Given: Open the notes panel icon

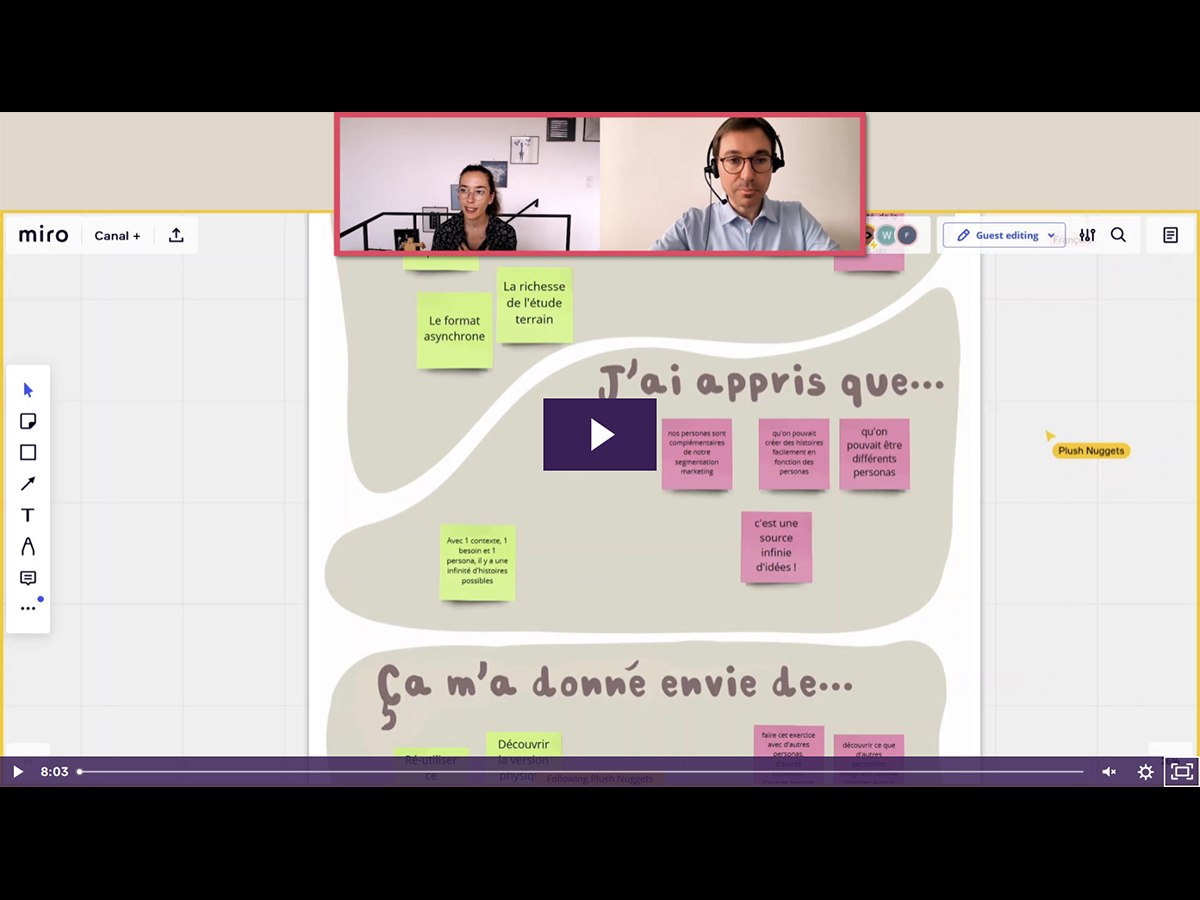Looking at the screenshot, I should (x=1170, y=235).
